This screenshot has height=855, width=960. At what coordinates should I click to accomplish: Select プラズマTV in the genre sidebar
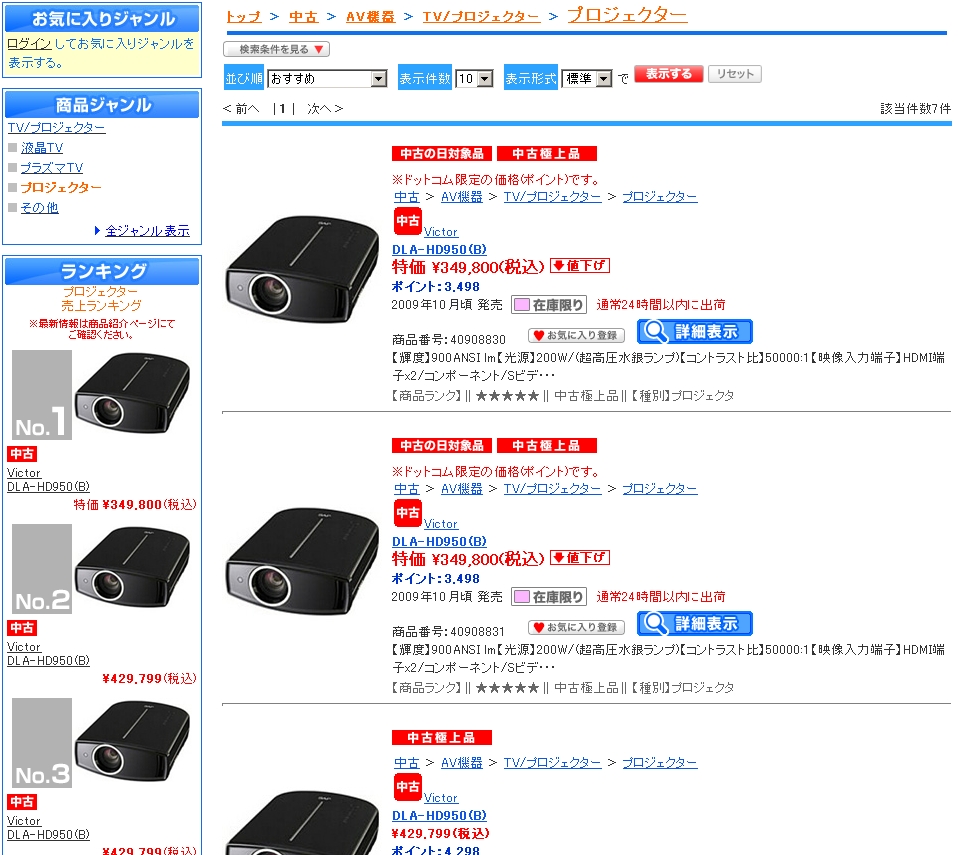tap(51, 168)
